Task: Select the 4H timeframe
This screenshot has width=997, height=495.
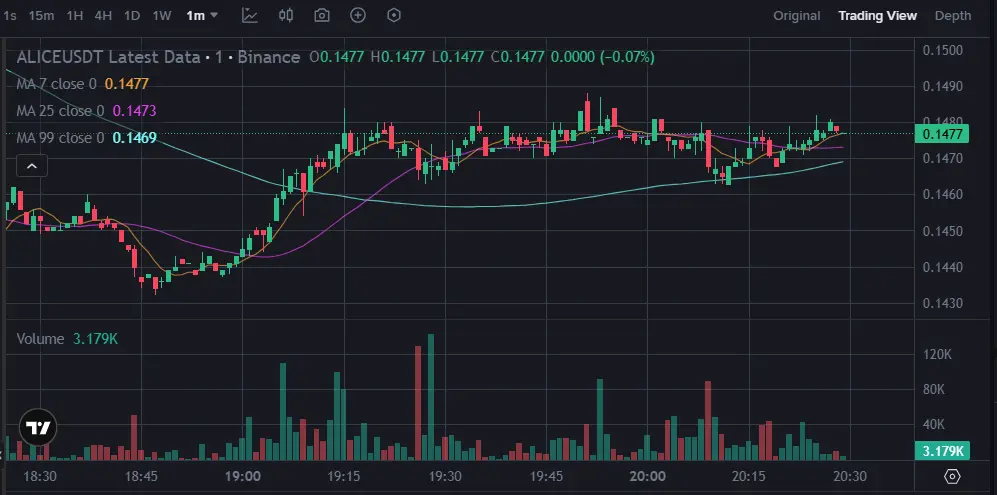Action: [103, 16]
